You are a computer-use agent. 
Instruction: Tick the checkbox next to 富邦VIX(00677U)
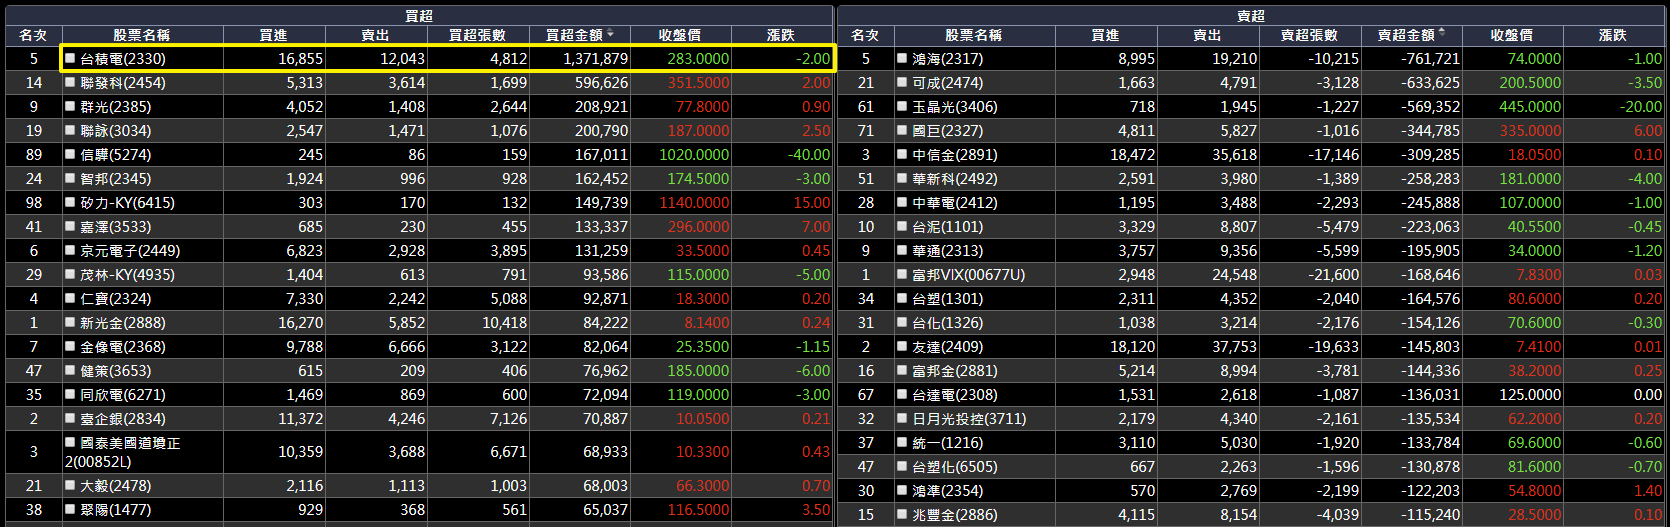pyautogui.click(x=902, y=275)
